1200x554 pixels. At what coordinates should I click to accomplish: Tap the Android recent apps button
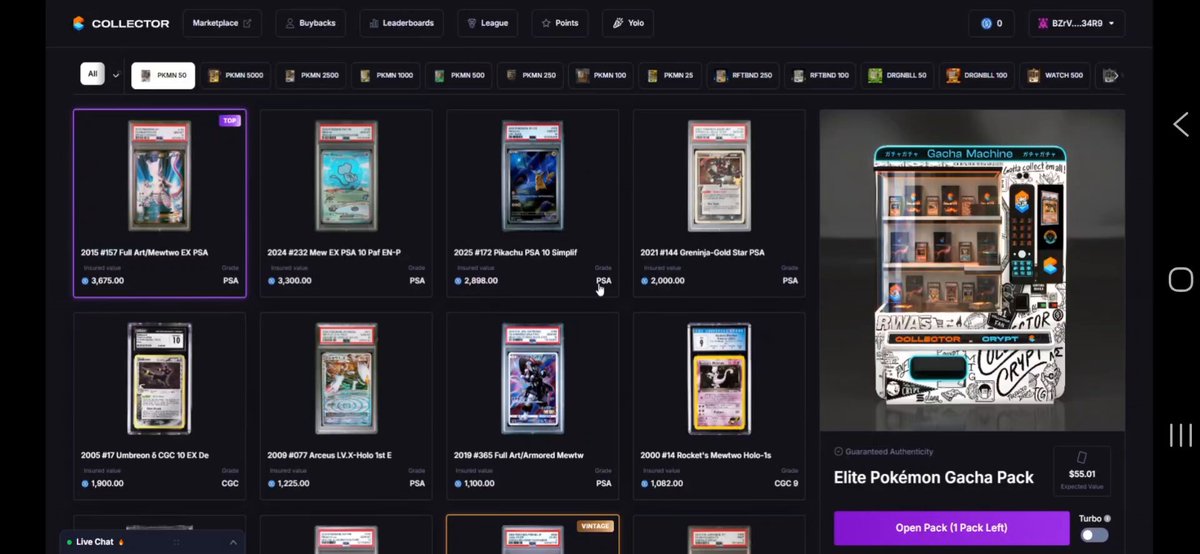1180,435
